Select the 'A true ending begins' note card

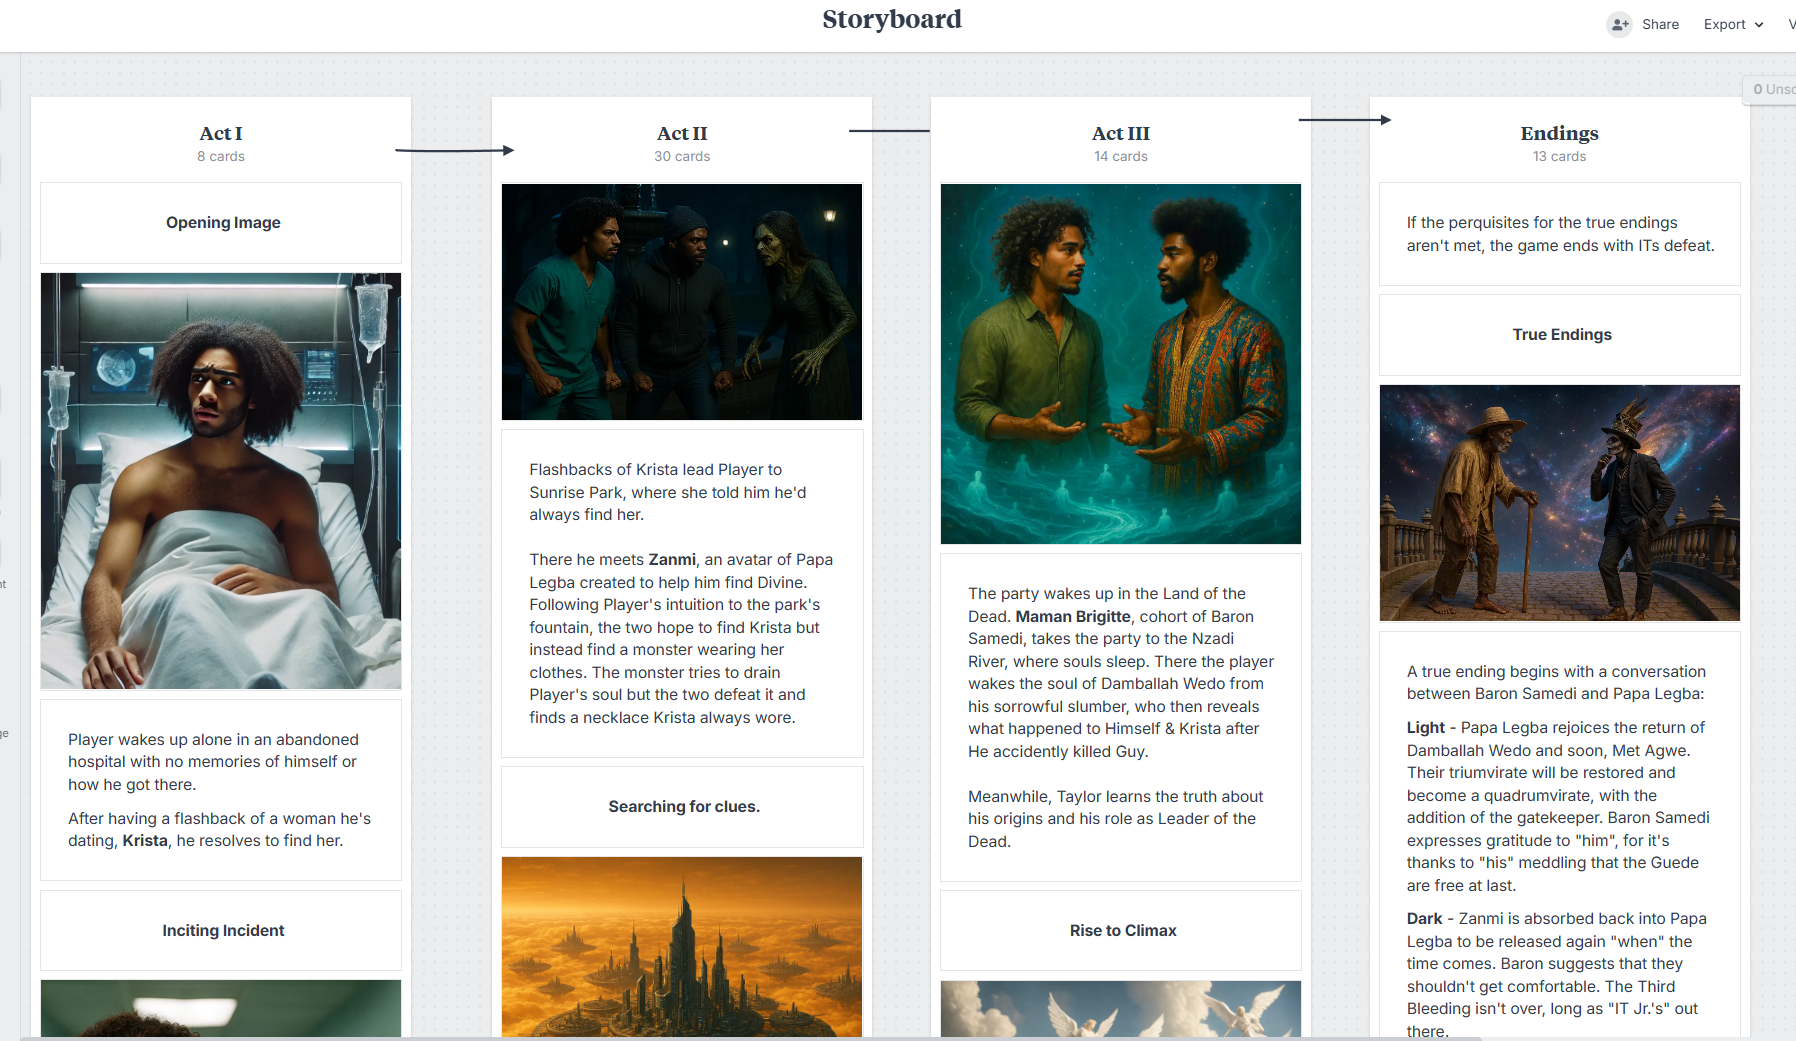coord(1559,835)
